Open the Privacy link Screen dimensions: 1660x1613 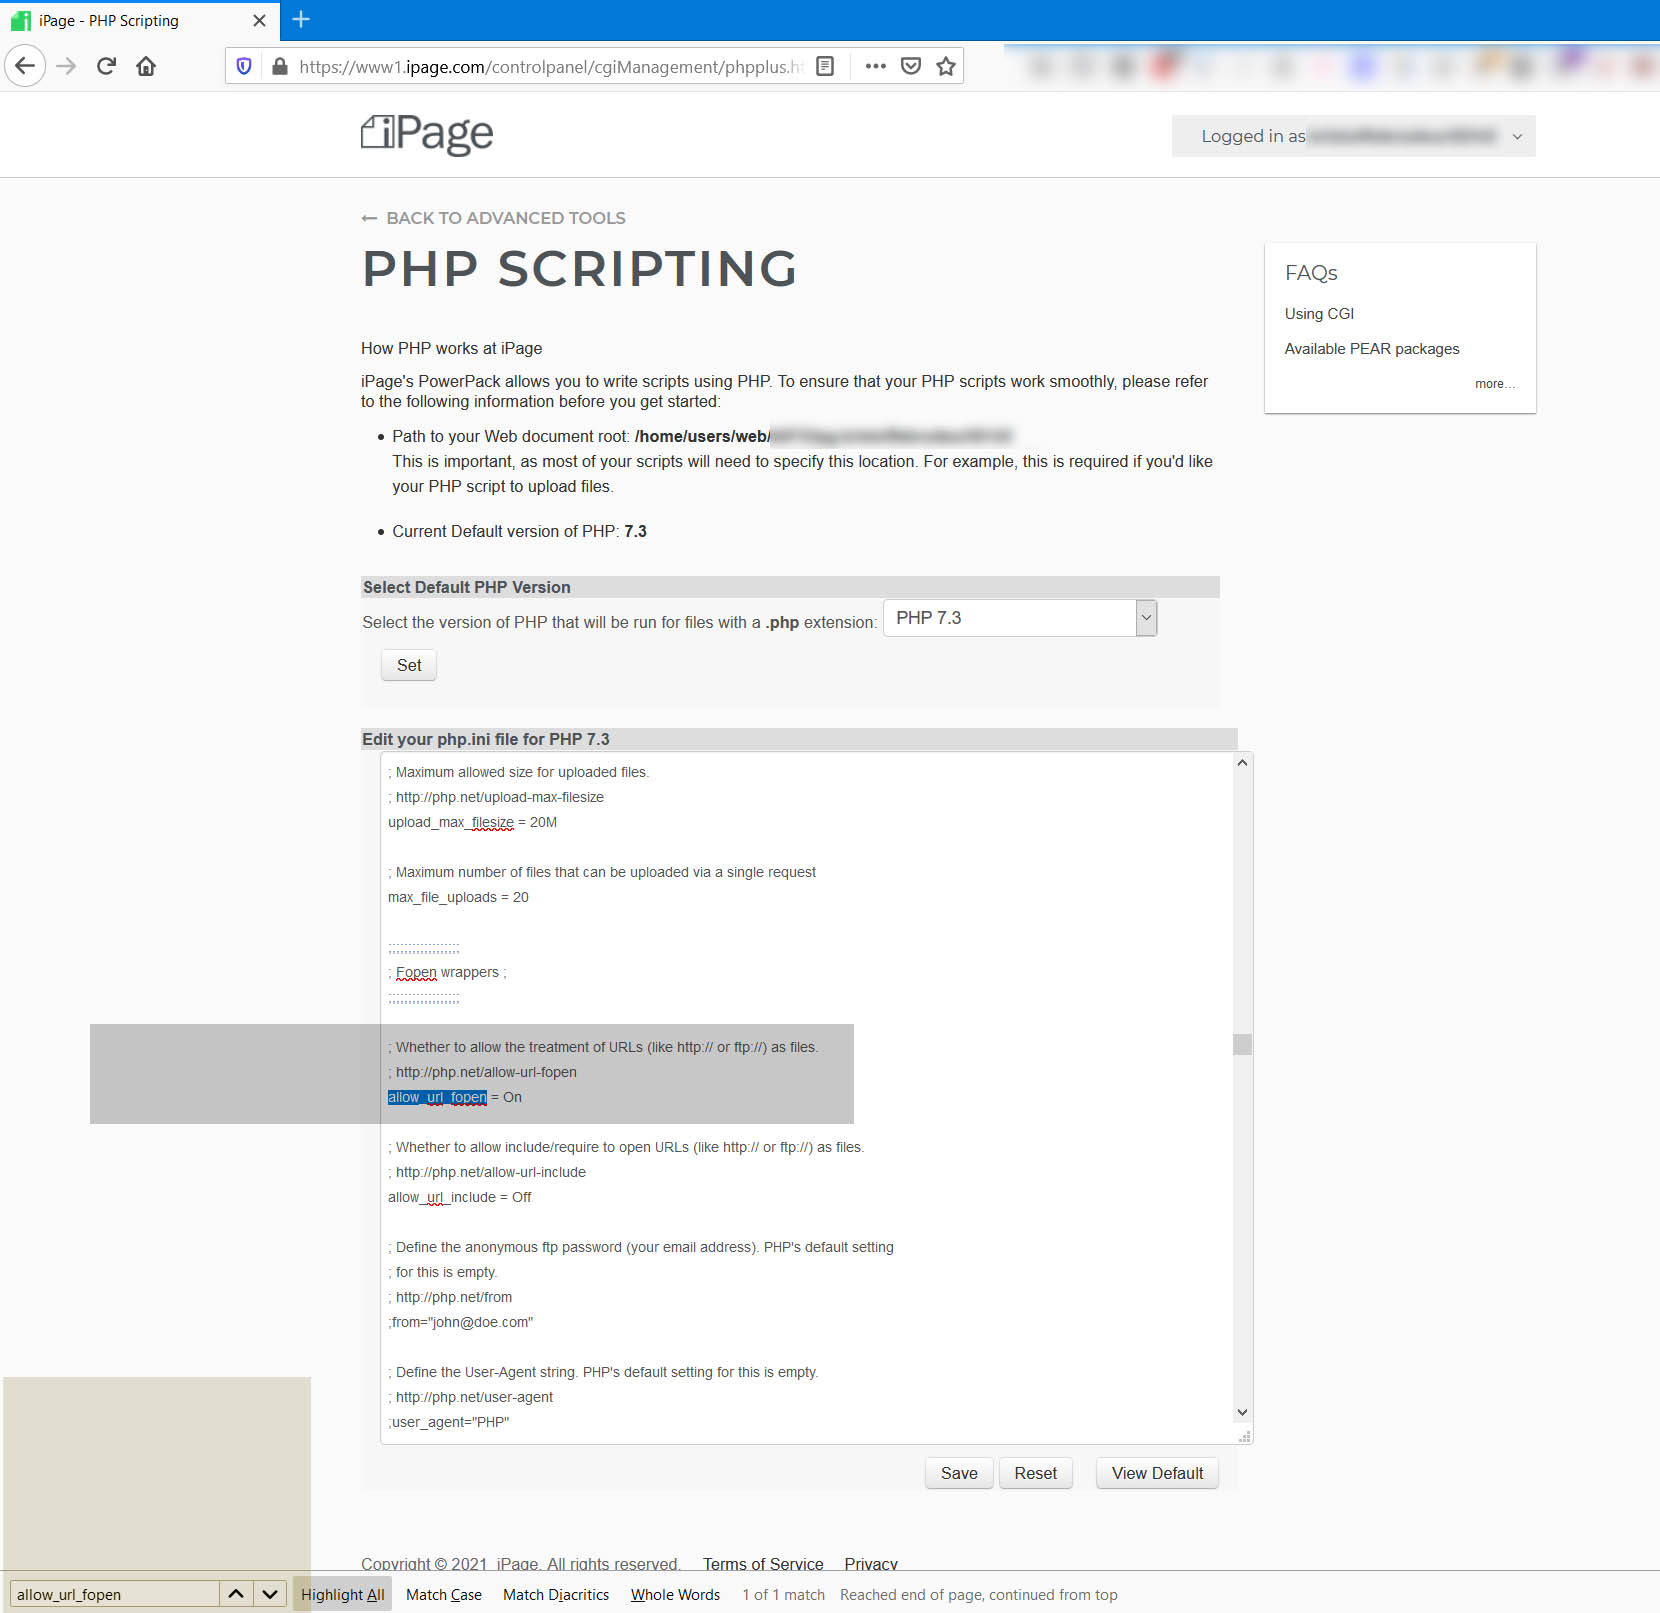(x=871, y=1563)
